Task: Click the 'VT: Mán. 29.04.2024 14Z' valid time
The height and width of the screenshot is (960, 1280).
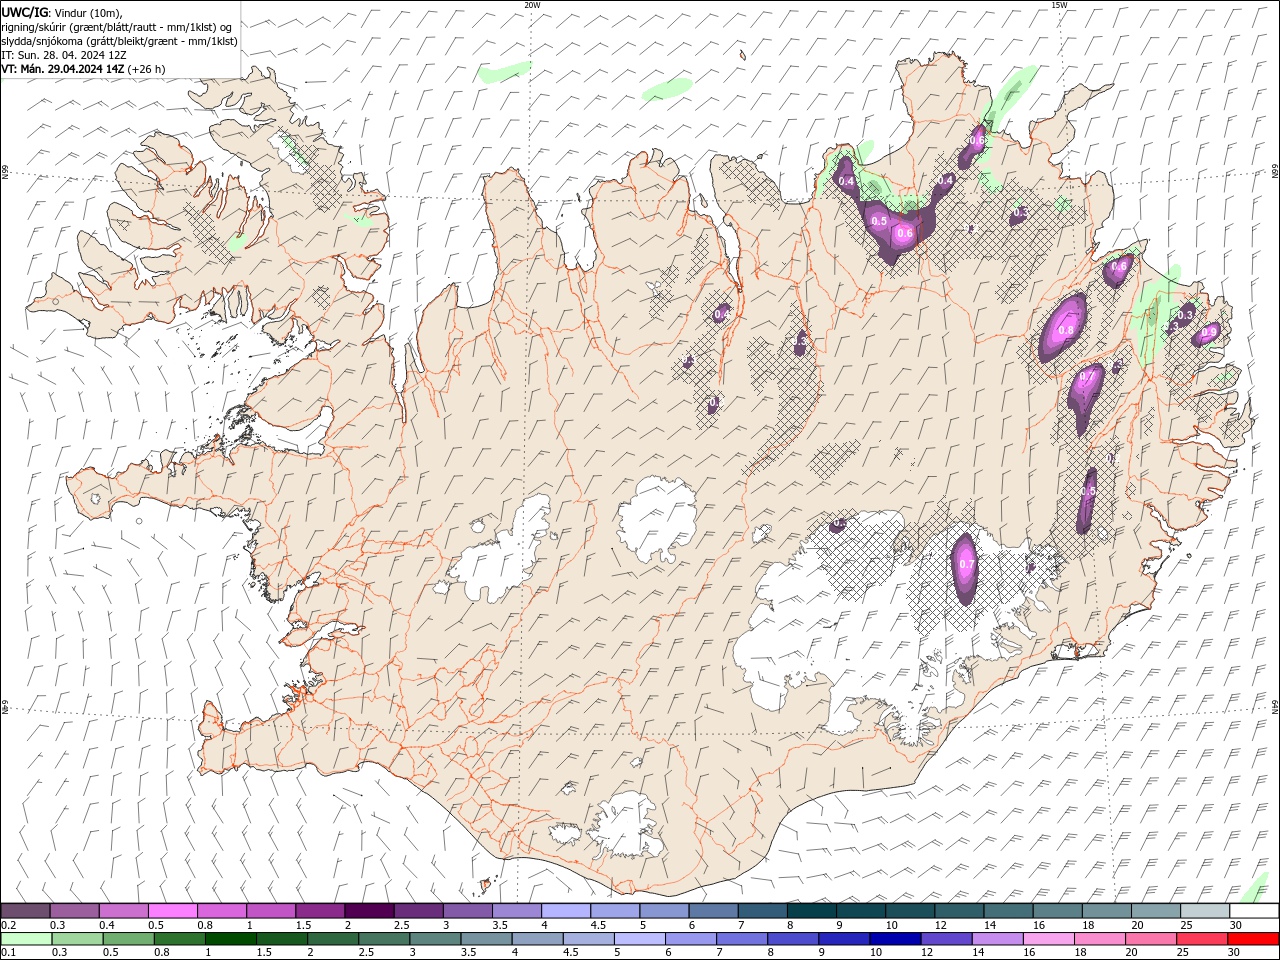Action: [x=63, y=69]
